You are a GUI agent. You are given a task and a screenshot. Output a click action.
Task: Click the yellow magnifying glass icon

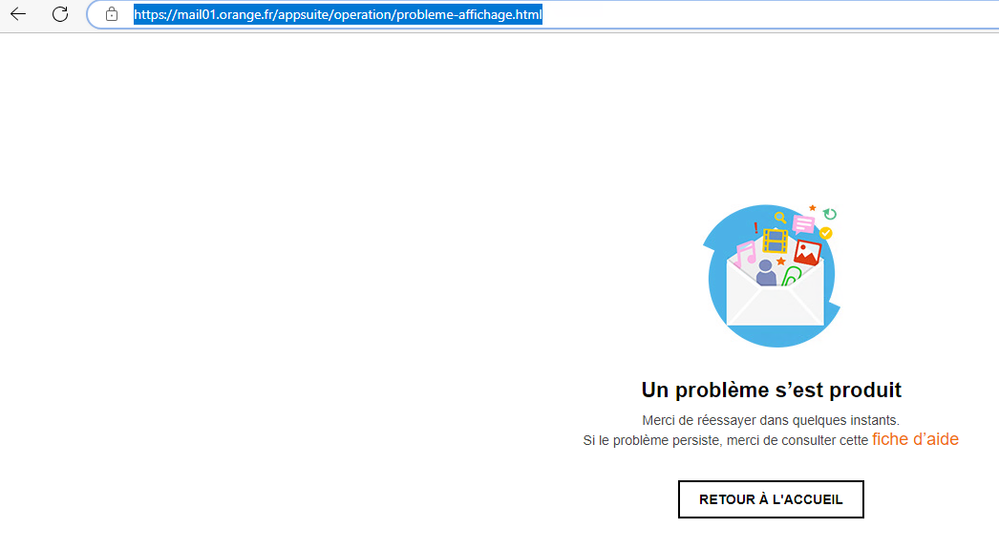point(780,217)
